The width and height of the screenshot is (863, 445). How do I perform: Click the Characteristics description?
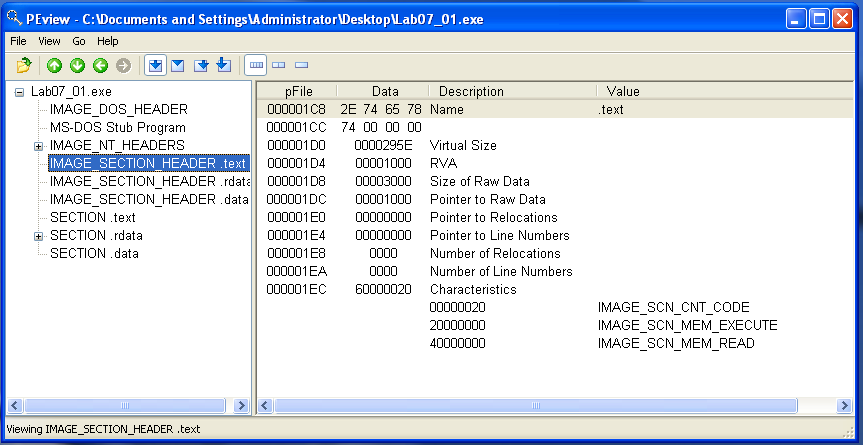[473, 289]
